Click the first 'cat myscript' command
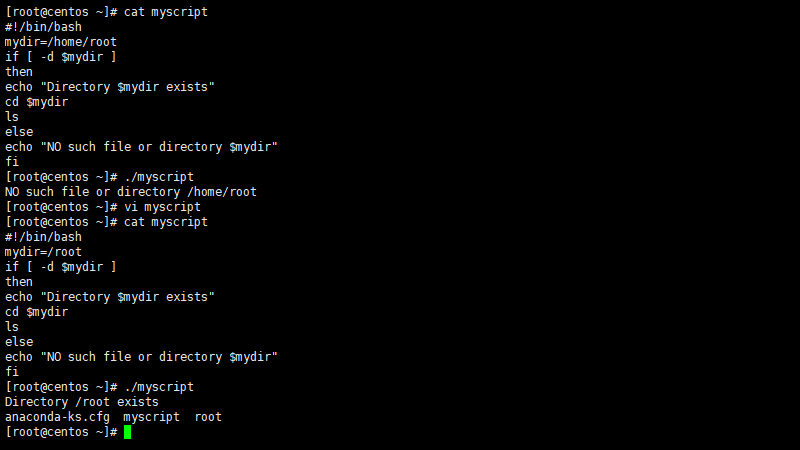The width and height of the screenshot is (800, 450). [166, 12]
